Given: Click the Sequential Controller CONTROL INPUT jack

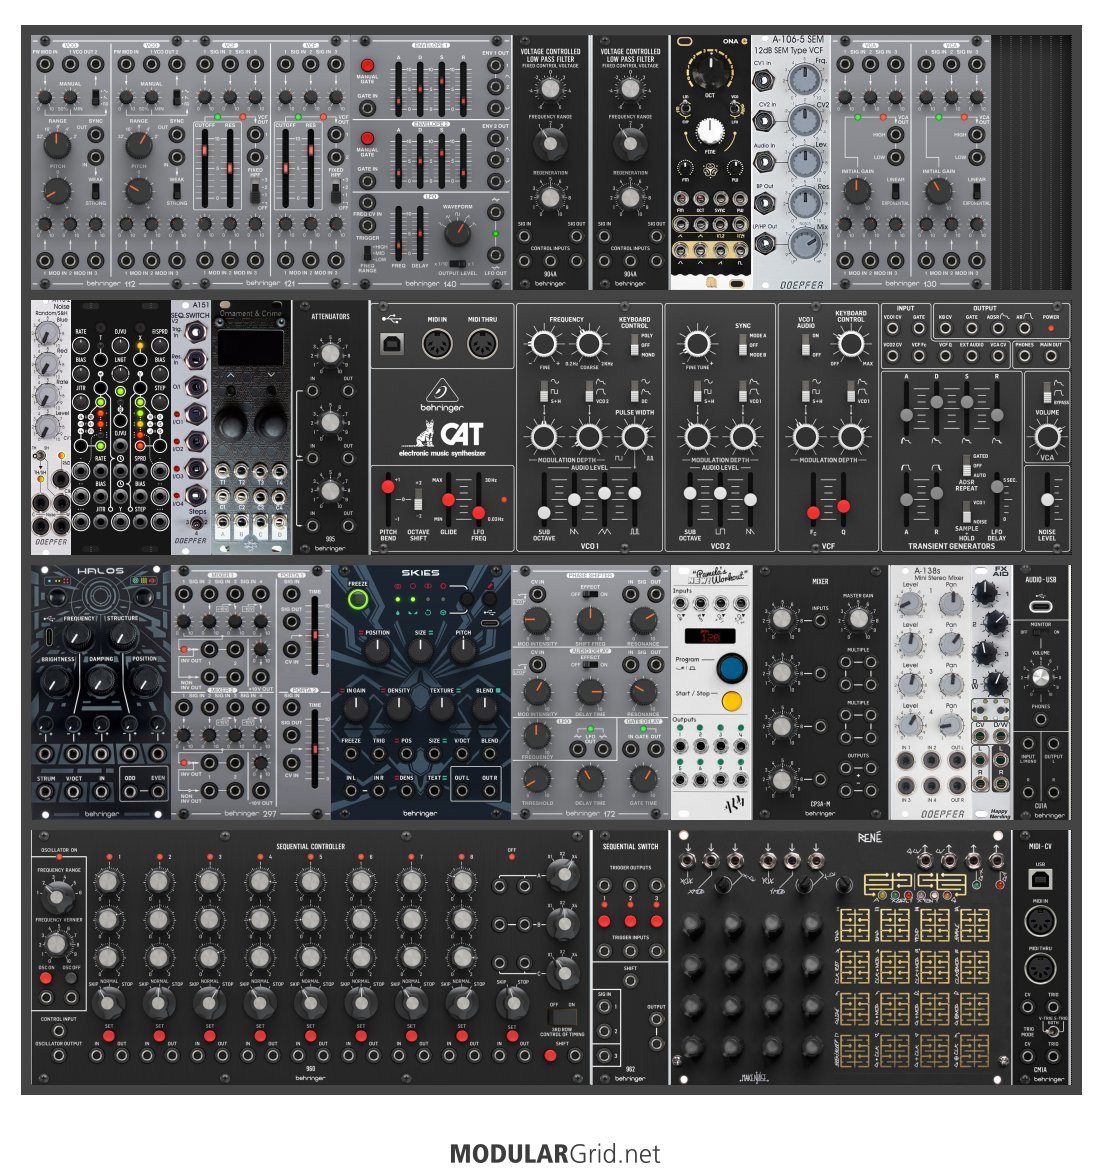Looking at the screenshot, I should point(59,1029).
